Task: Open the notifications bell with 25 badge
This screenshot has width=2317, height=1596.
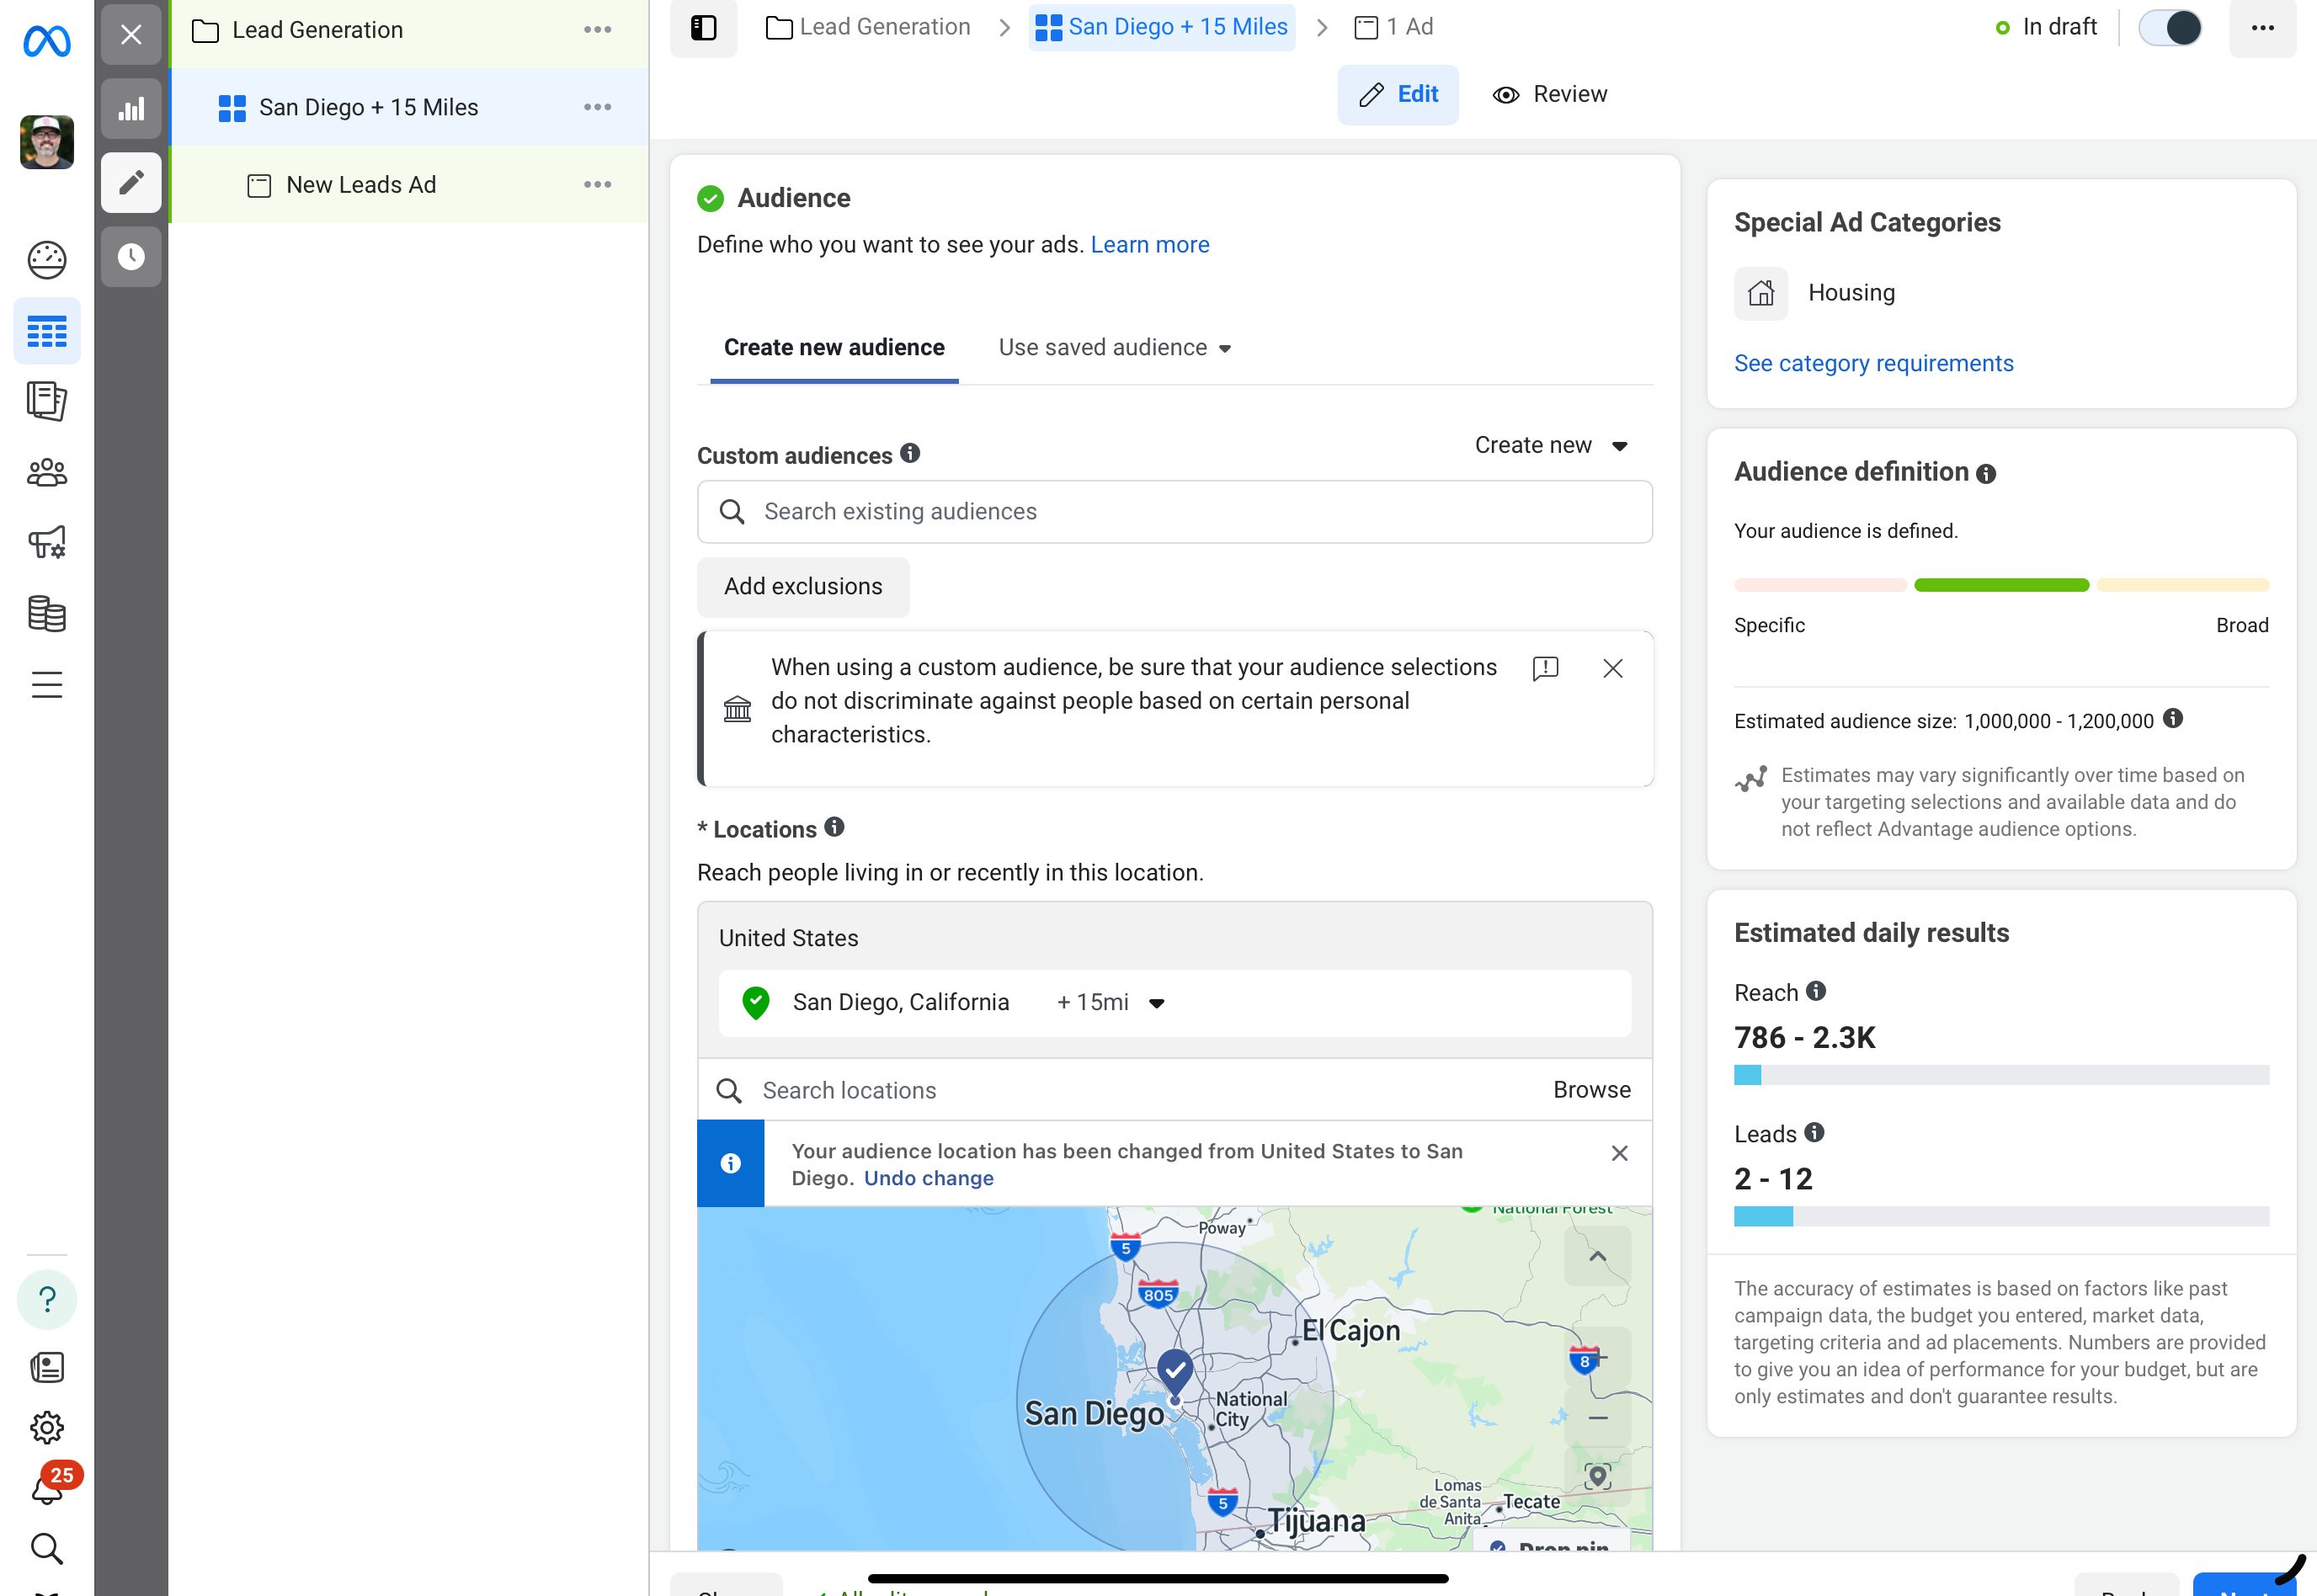Action: pos(46,1489)
